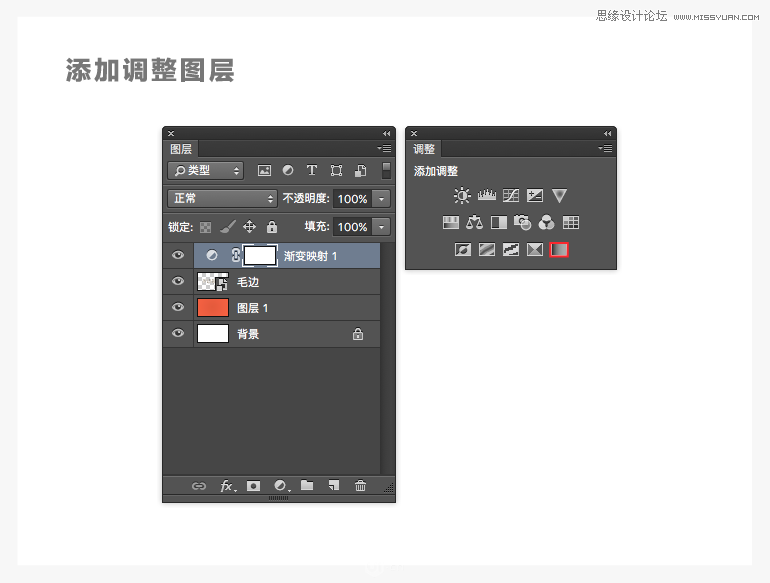
Task: Filter layers by pixel layer icon
Action: point(264,170)
